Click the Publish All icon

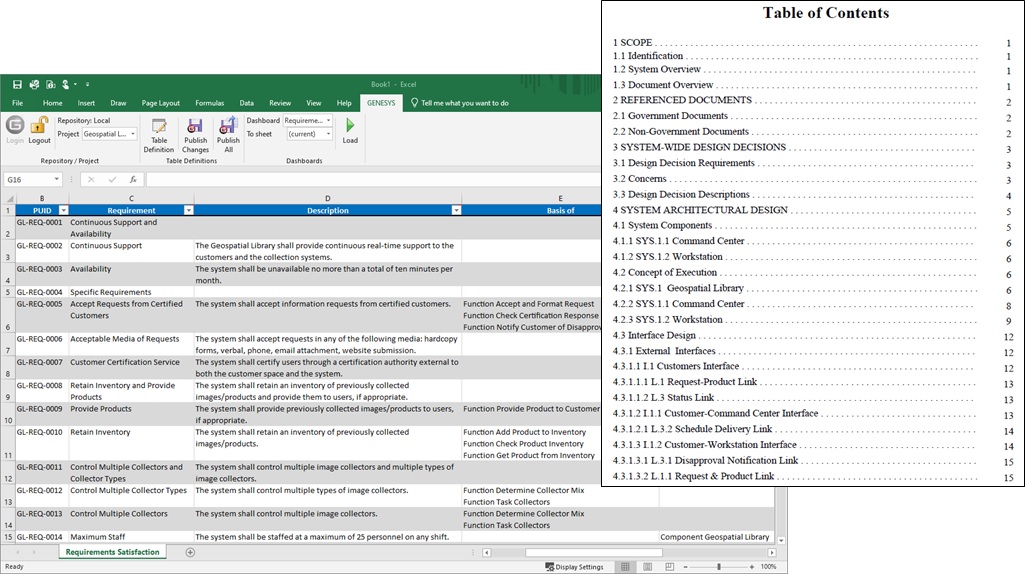[228, 133]
